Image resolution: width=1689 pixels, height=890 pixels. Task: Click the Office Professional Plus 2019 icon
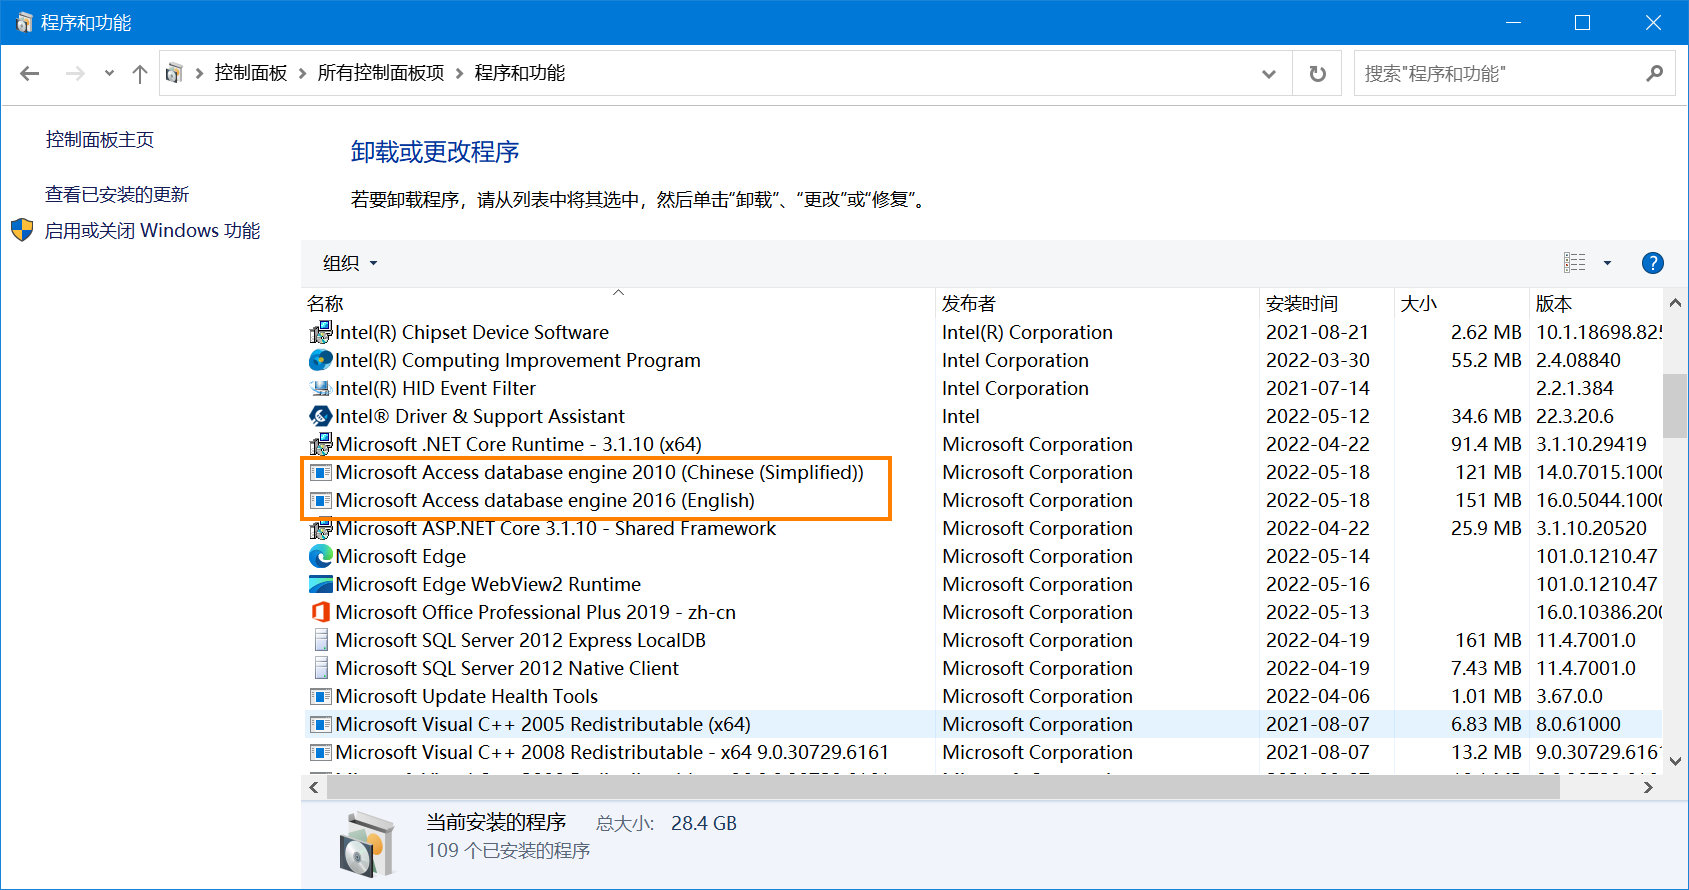pyautogui.click(x=320, y=612)
